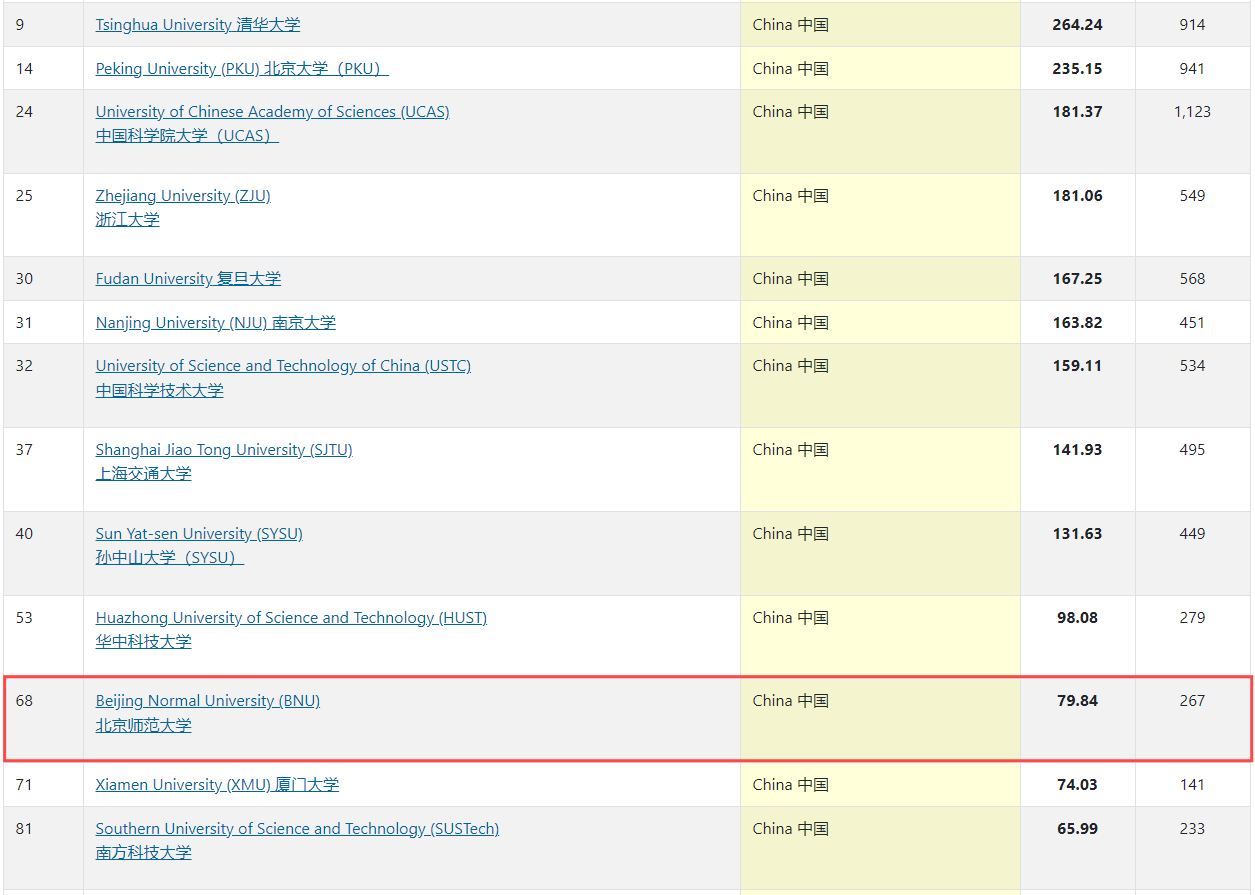Select the count number 267
The width and height of the screenshot is (1255, 895).
pyautogui.click(x=1192, y=701)
